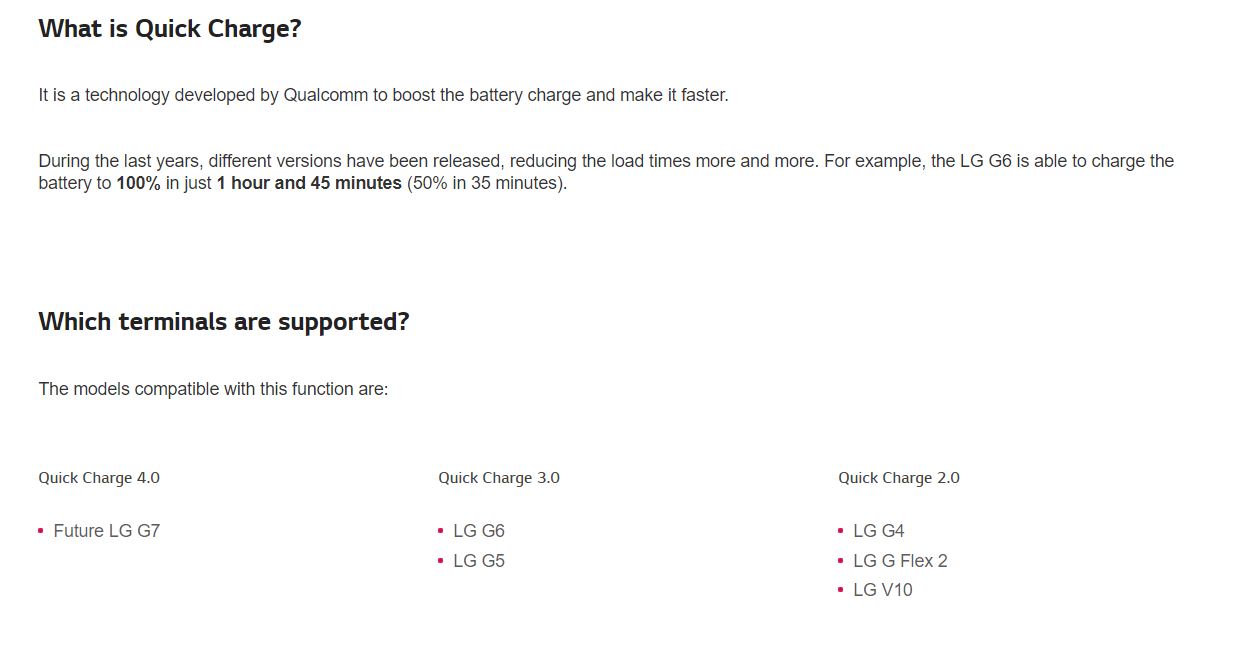Click the red bullet beside LG G6
The height and width of the screenshot is (646, 1258).
tap(441, 531)
